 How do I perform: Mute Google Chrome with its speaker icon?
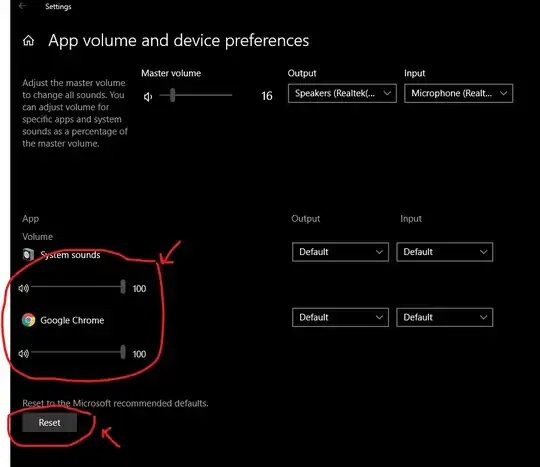click(x=24, y=353)
